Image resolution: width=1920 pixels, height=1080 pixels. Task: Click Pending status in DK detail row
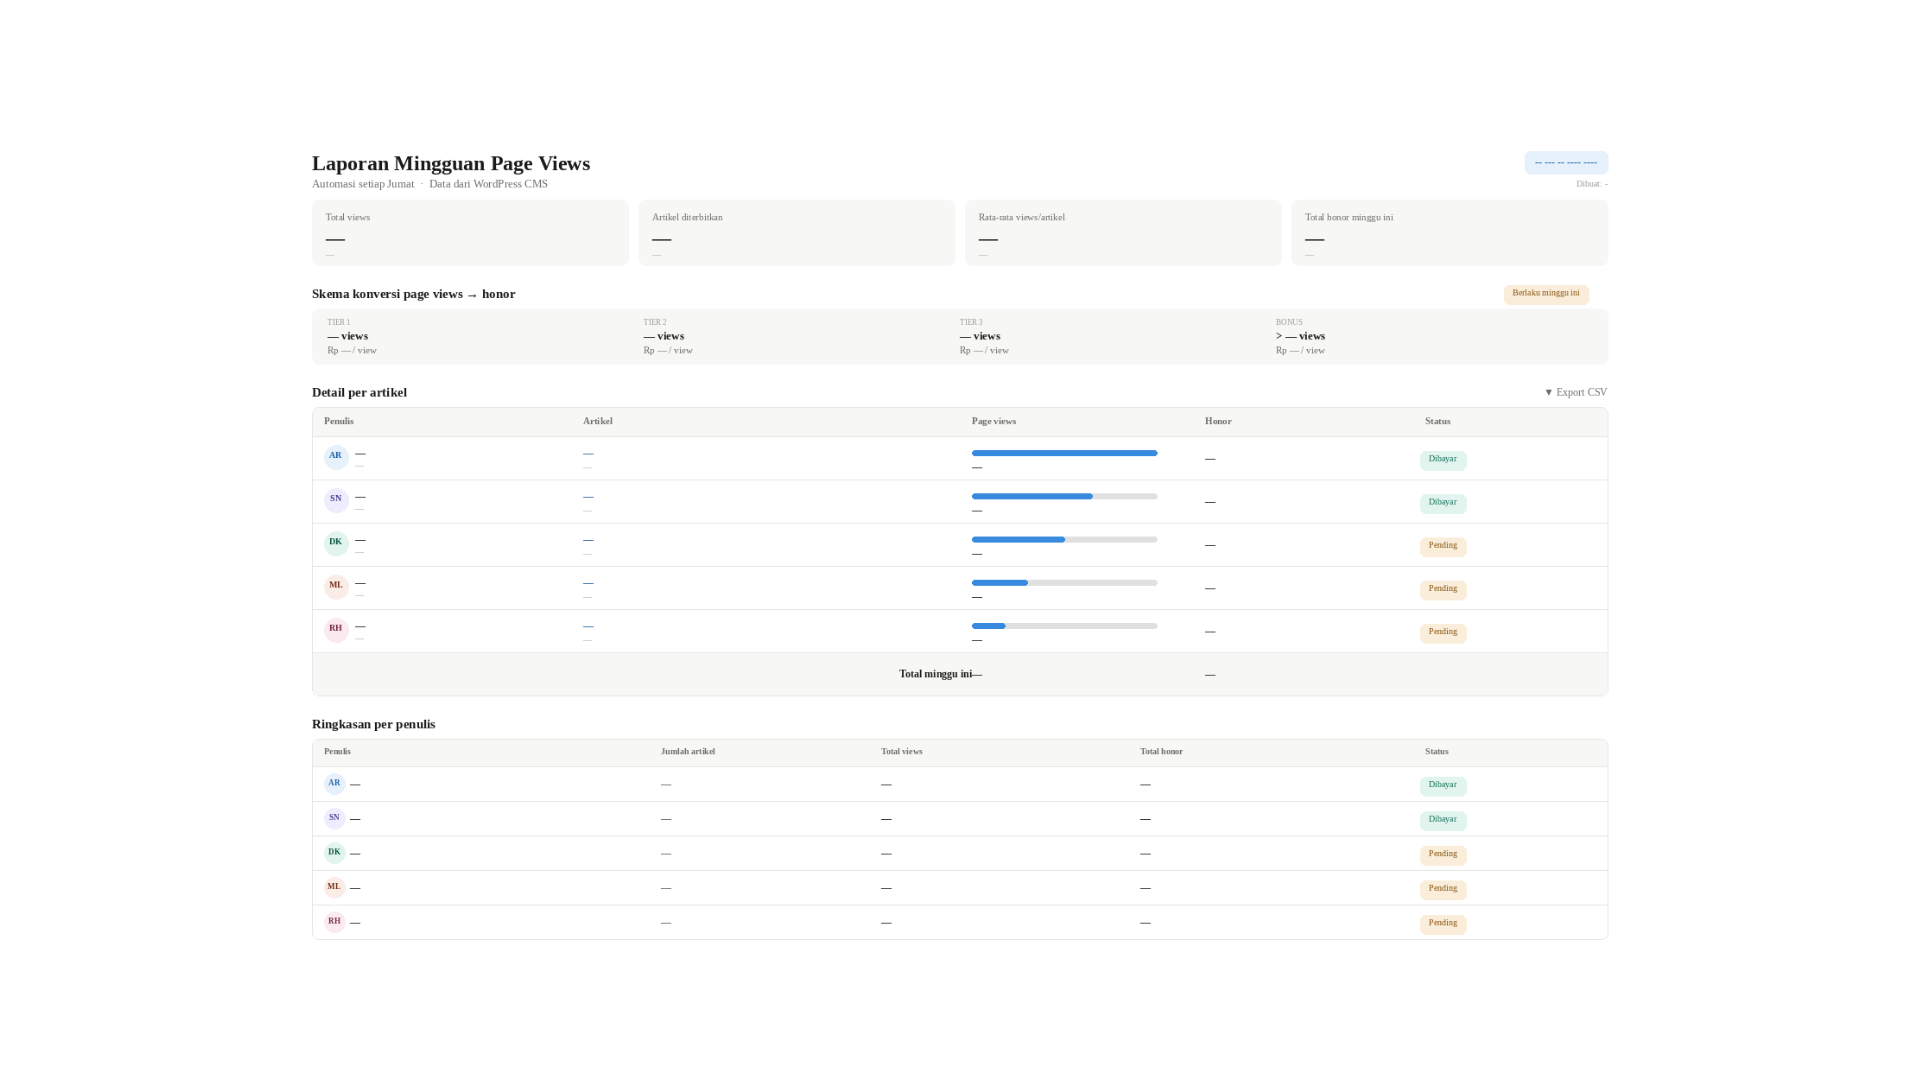[1443, 546]
